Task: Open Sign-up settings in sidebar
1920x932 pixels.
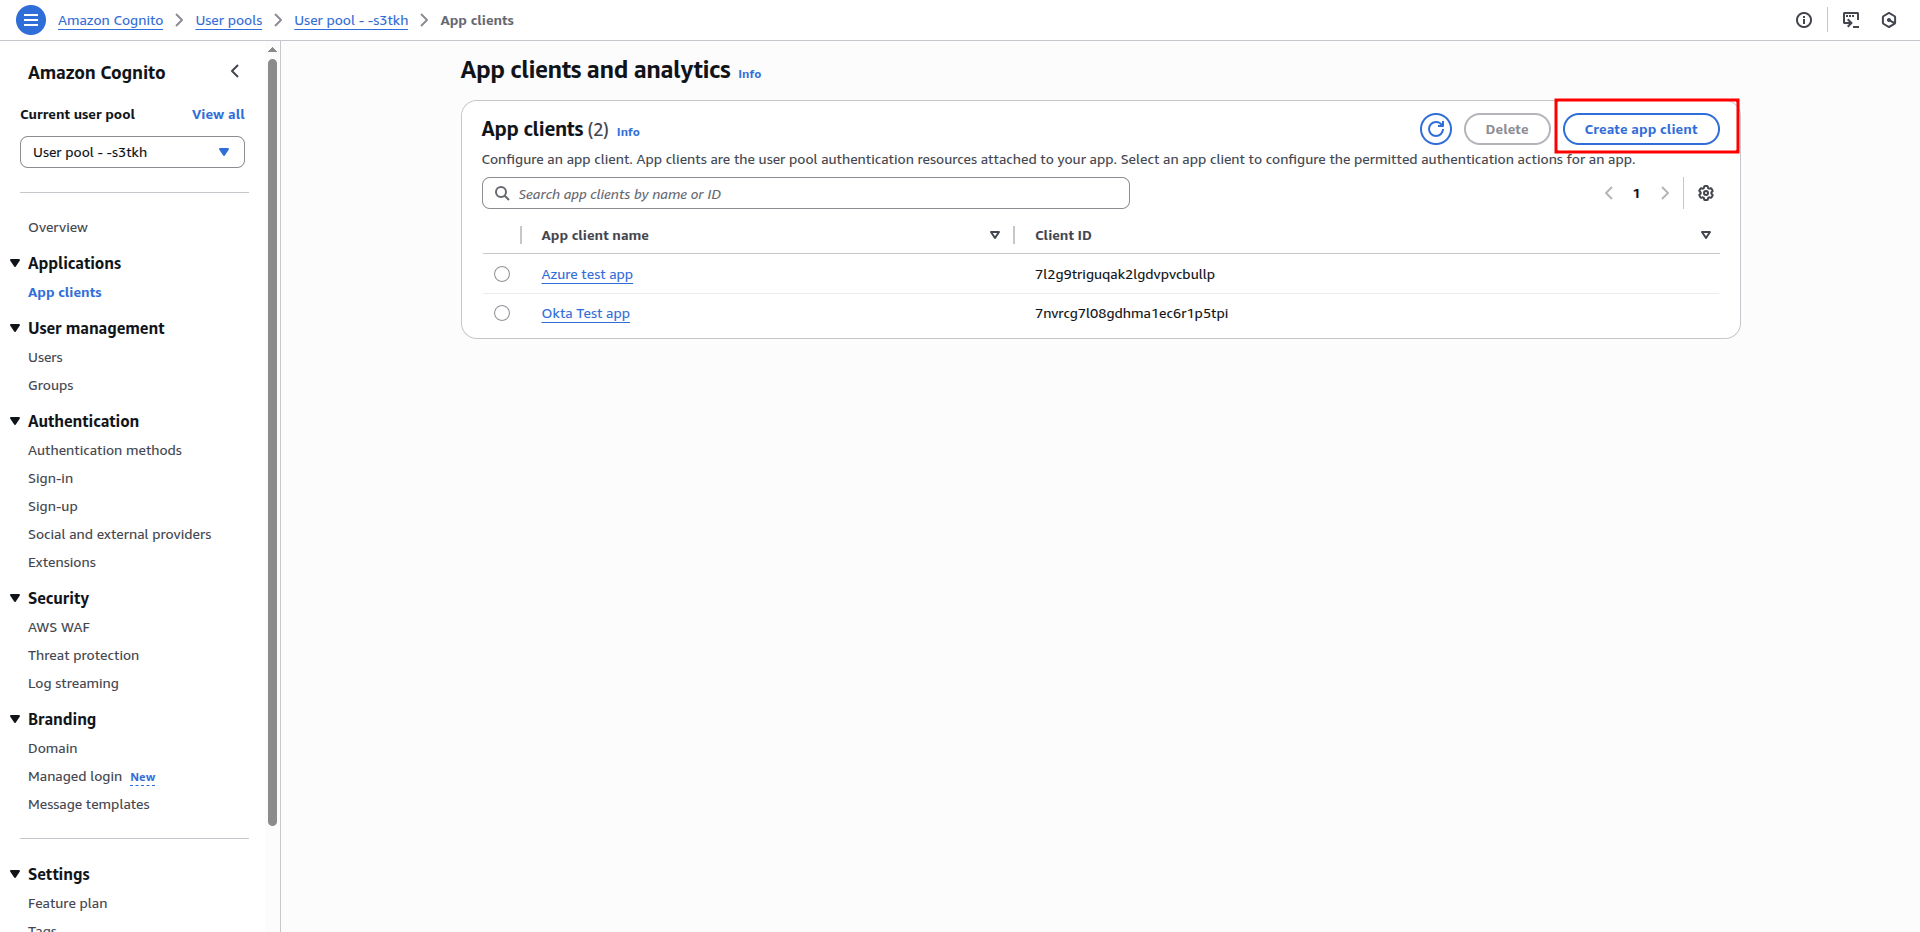Action: (x=53, y=506)
